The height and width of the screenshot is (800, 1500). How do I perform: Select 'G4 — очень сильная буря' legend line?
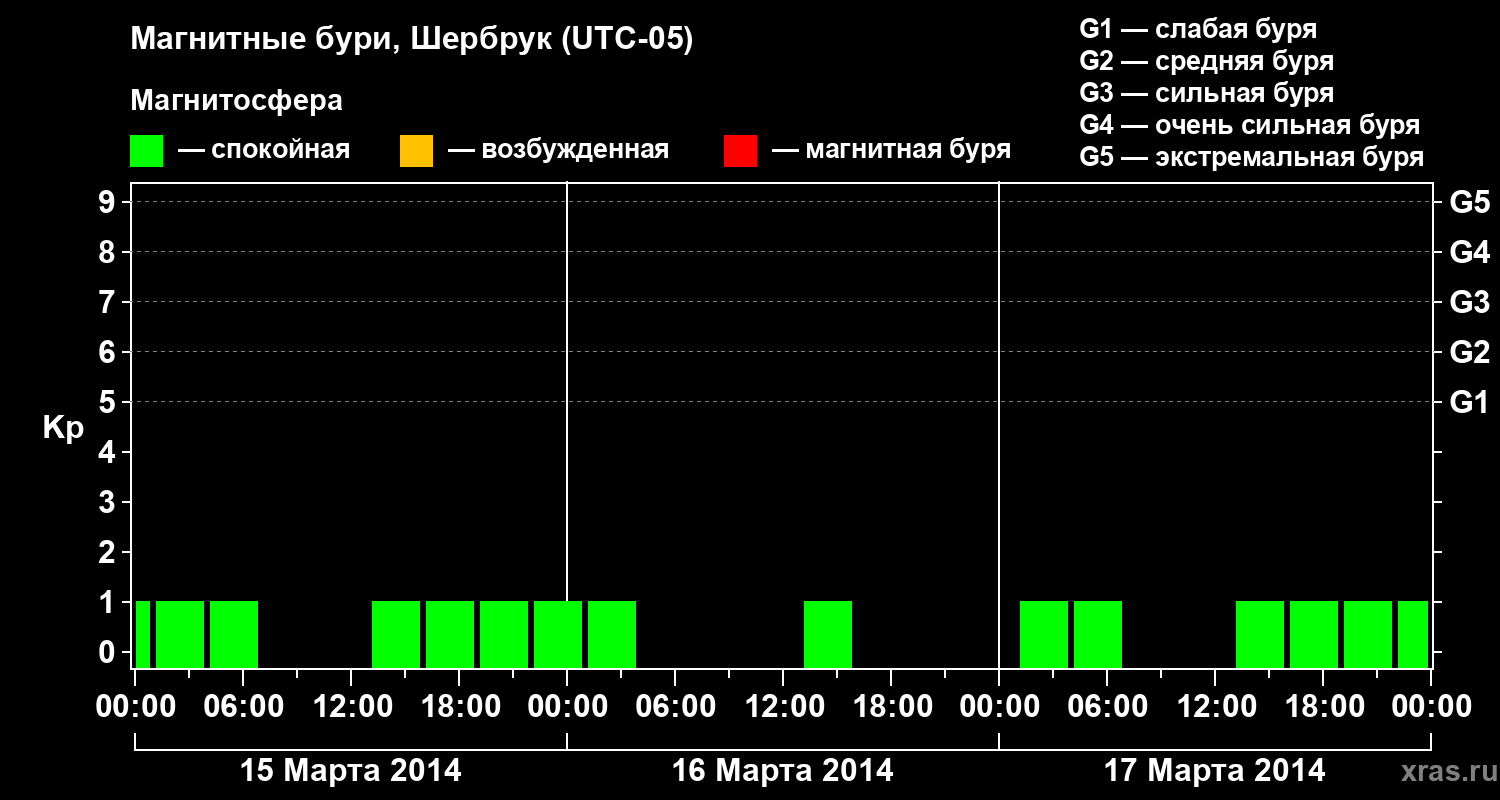1250,125
